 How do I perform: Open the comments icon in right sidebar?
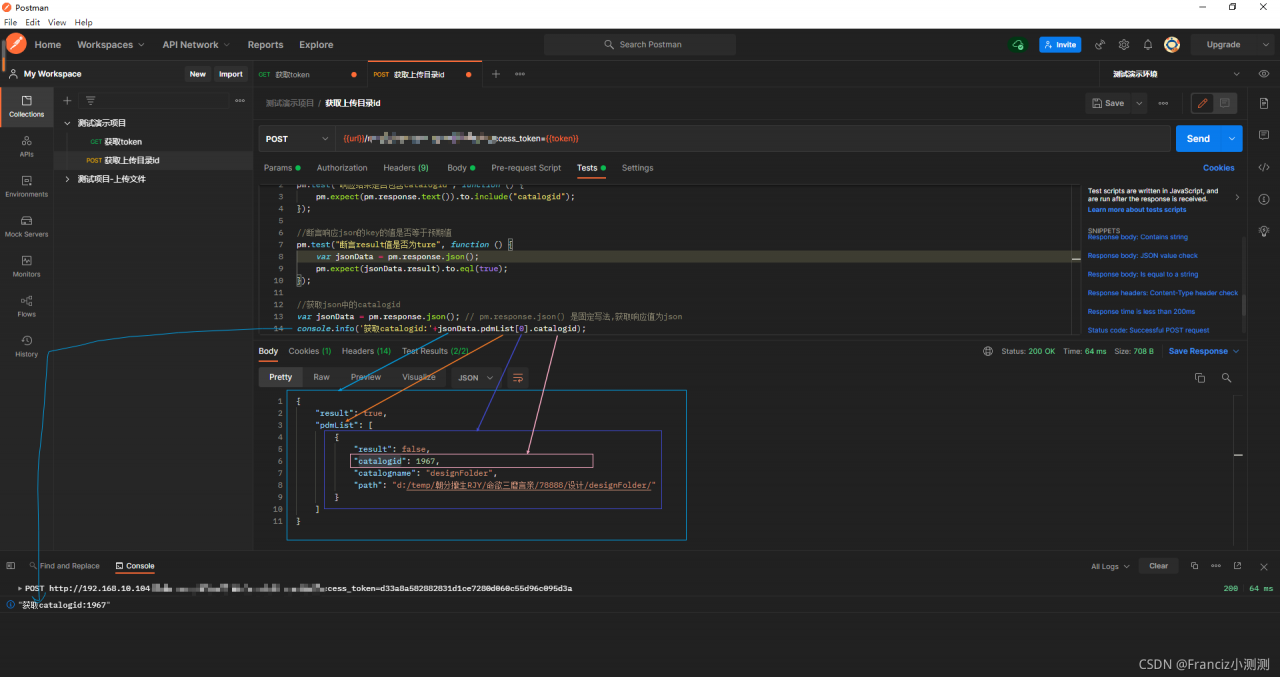(1264, 135)
